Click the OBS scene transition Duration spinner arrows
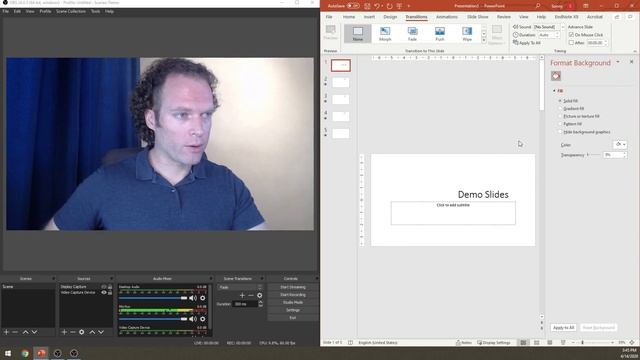The image size is (640, 360). pos(260,304)
